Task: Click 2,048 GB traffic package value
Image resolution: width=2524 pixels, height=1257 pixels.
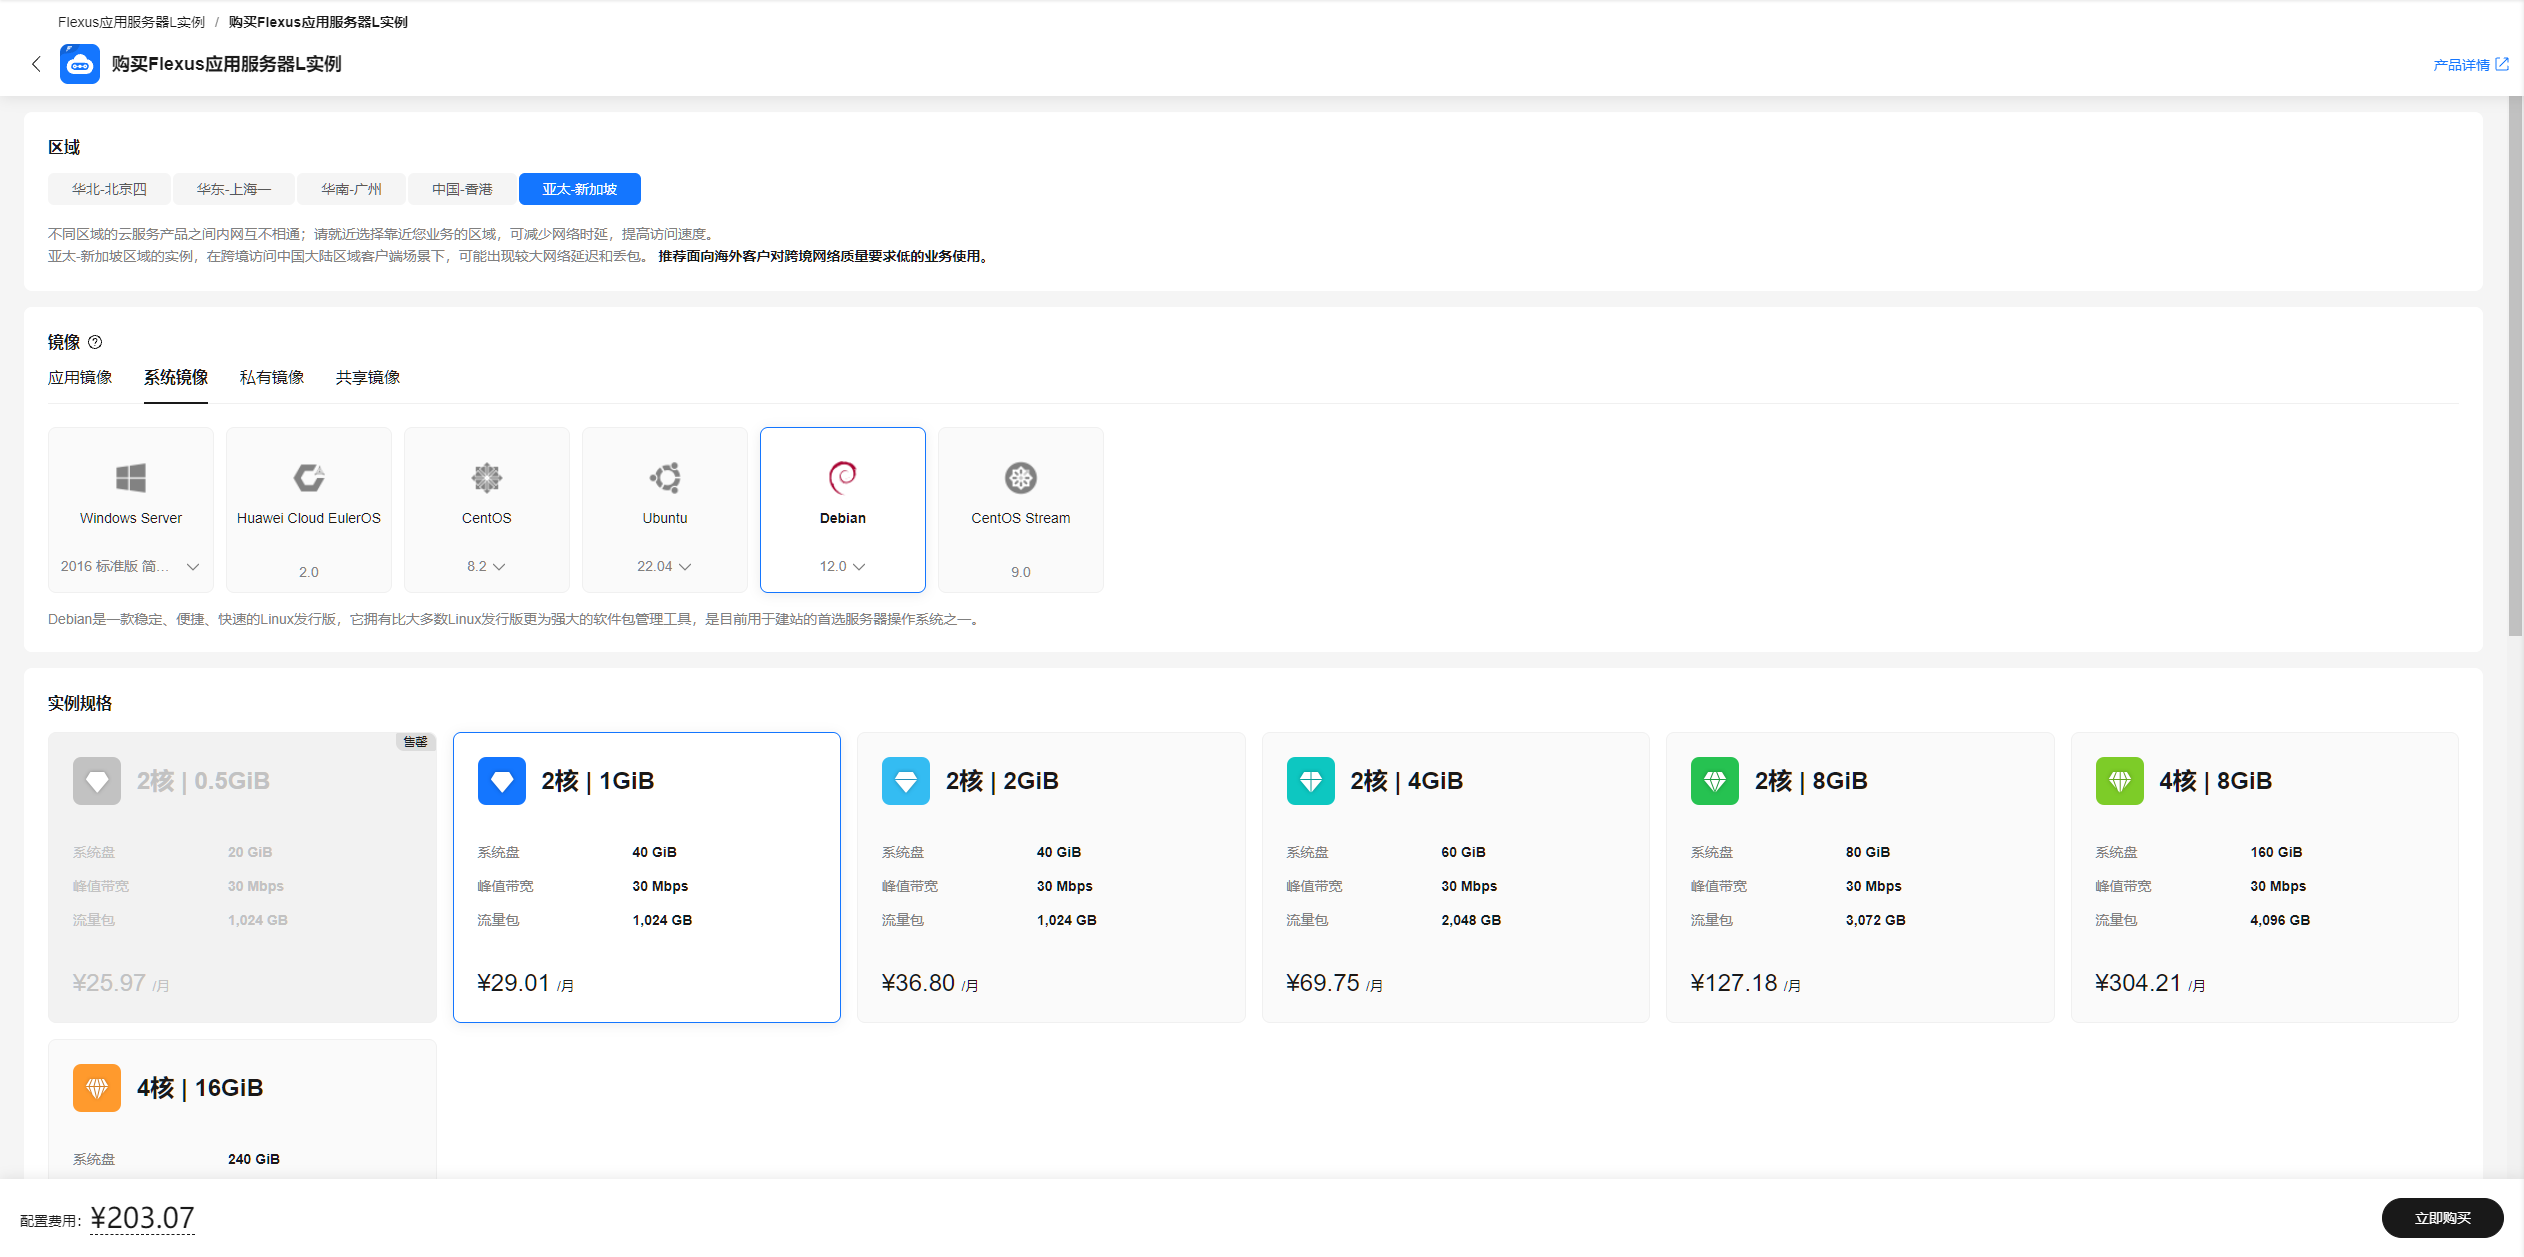Action: click(x=1471, y=920)
